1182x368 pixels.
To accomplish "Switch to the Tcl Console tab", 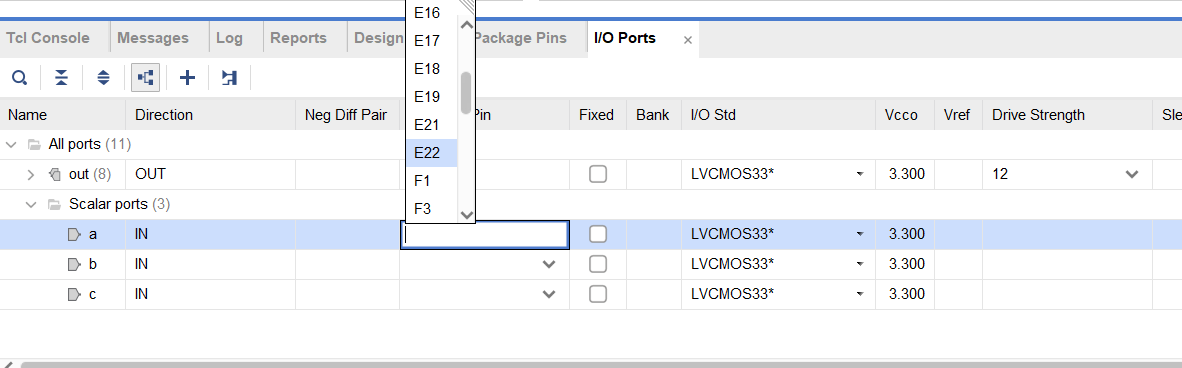I will click(48, 38).
